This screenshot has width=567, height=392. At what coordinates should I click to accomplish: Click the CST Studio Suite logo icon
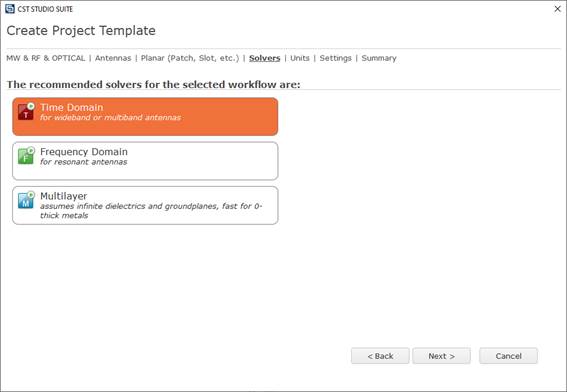pos(10,9)
